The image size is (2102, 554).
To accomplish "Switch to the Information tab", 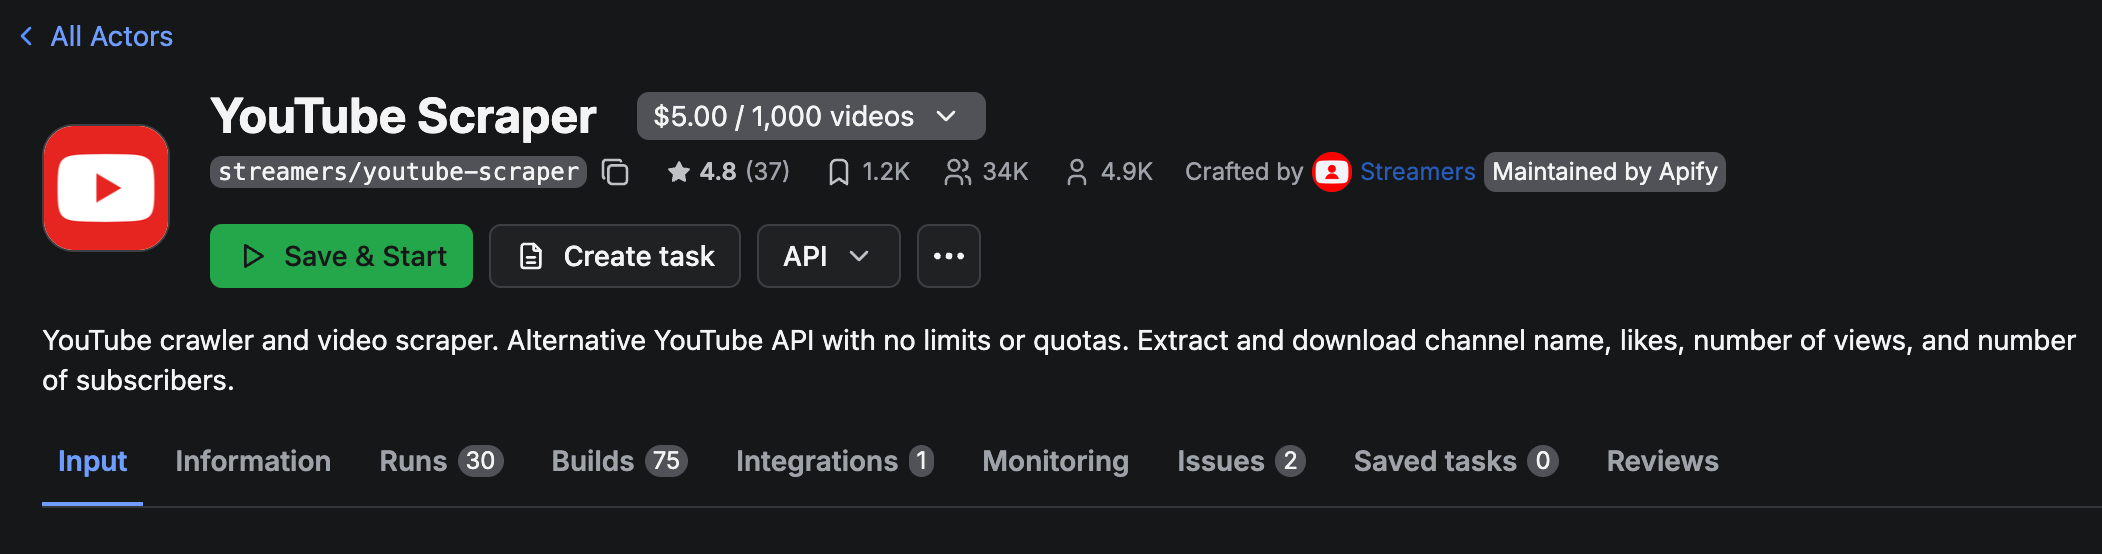I will click(x=253, y=461).
